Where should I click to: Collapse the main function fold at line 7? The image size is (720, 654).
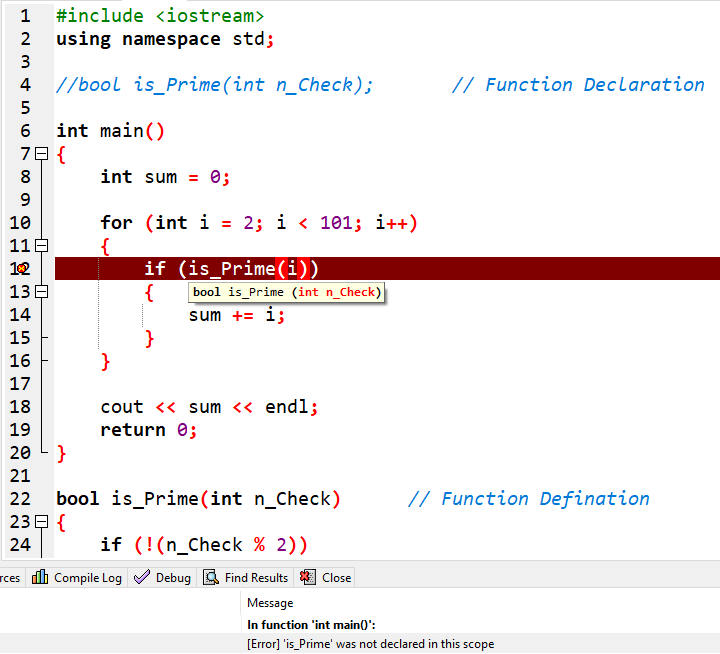42,153
